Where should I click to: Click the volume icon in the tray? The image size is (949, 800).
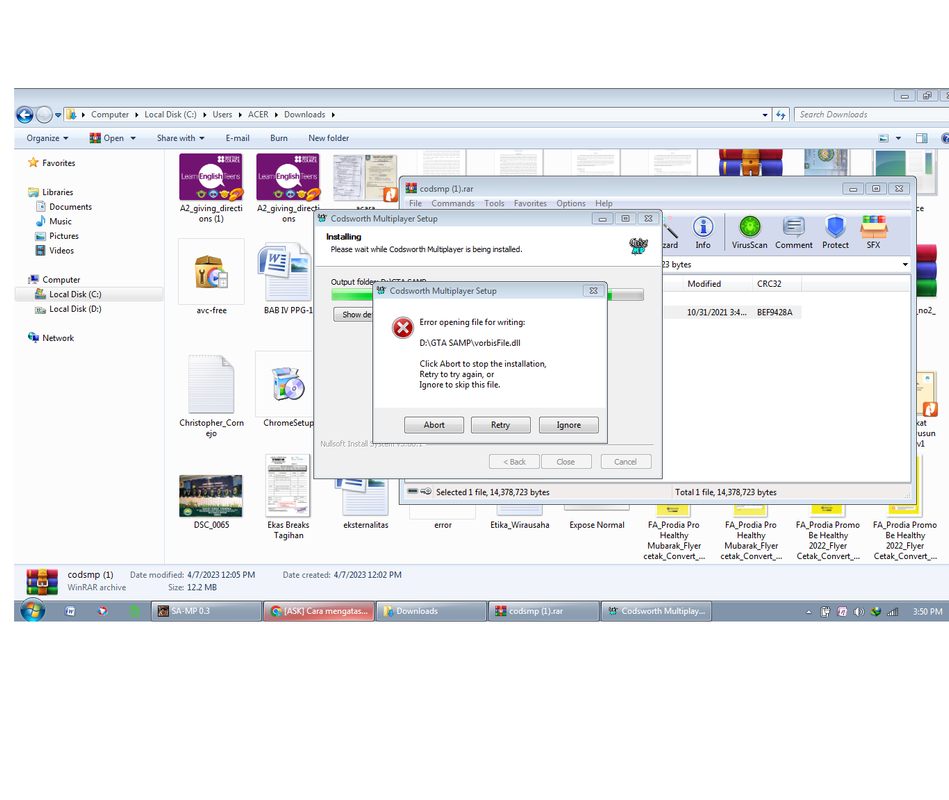858,612
